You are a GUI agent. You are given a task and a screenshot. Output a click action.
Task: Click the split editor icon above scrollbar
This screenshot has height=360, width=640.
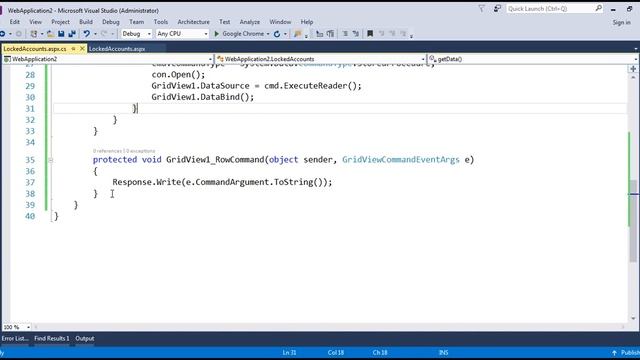[x=633, y=69]
